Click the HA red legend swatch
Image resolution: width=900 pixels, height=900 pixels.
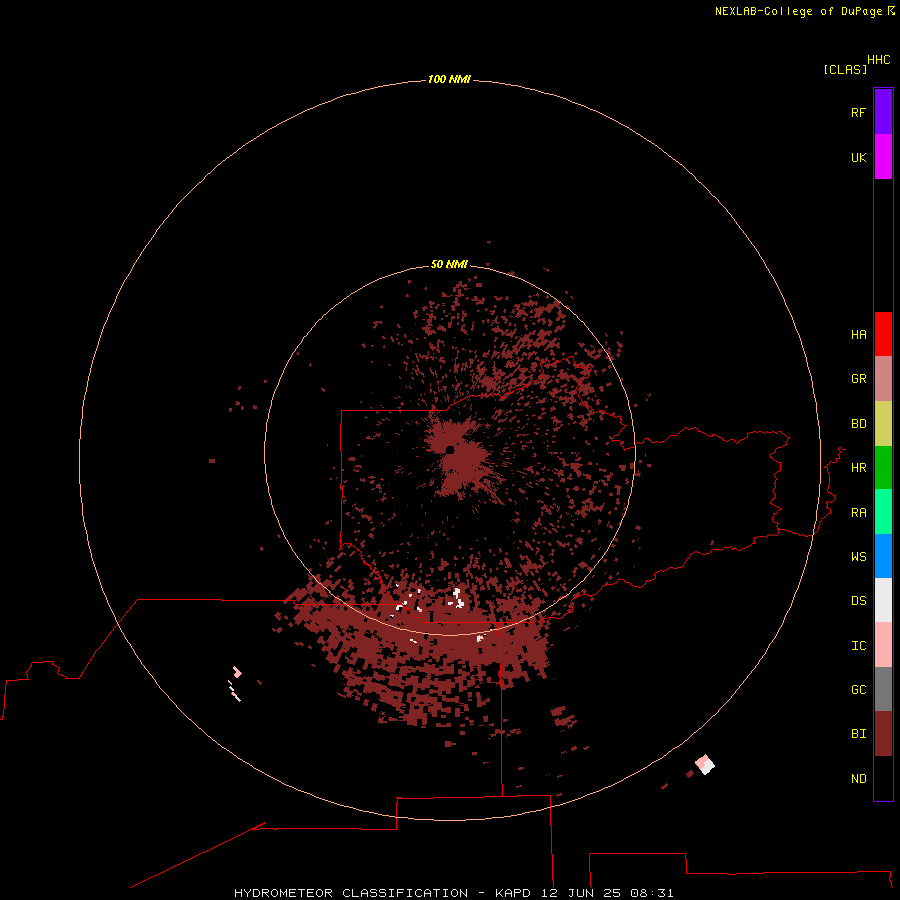pyautogui.click(x=883, y=334)
